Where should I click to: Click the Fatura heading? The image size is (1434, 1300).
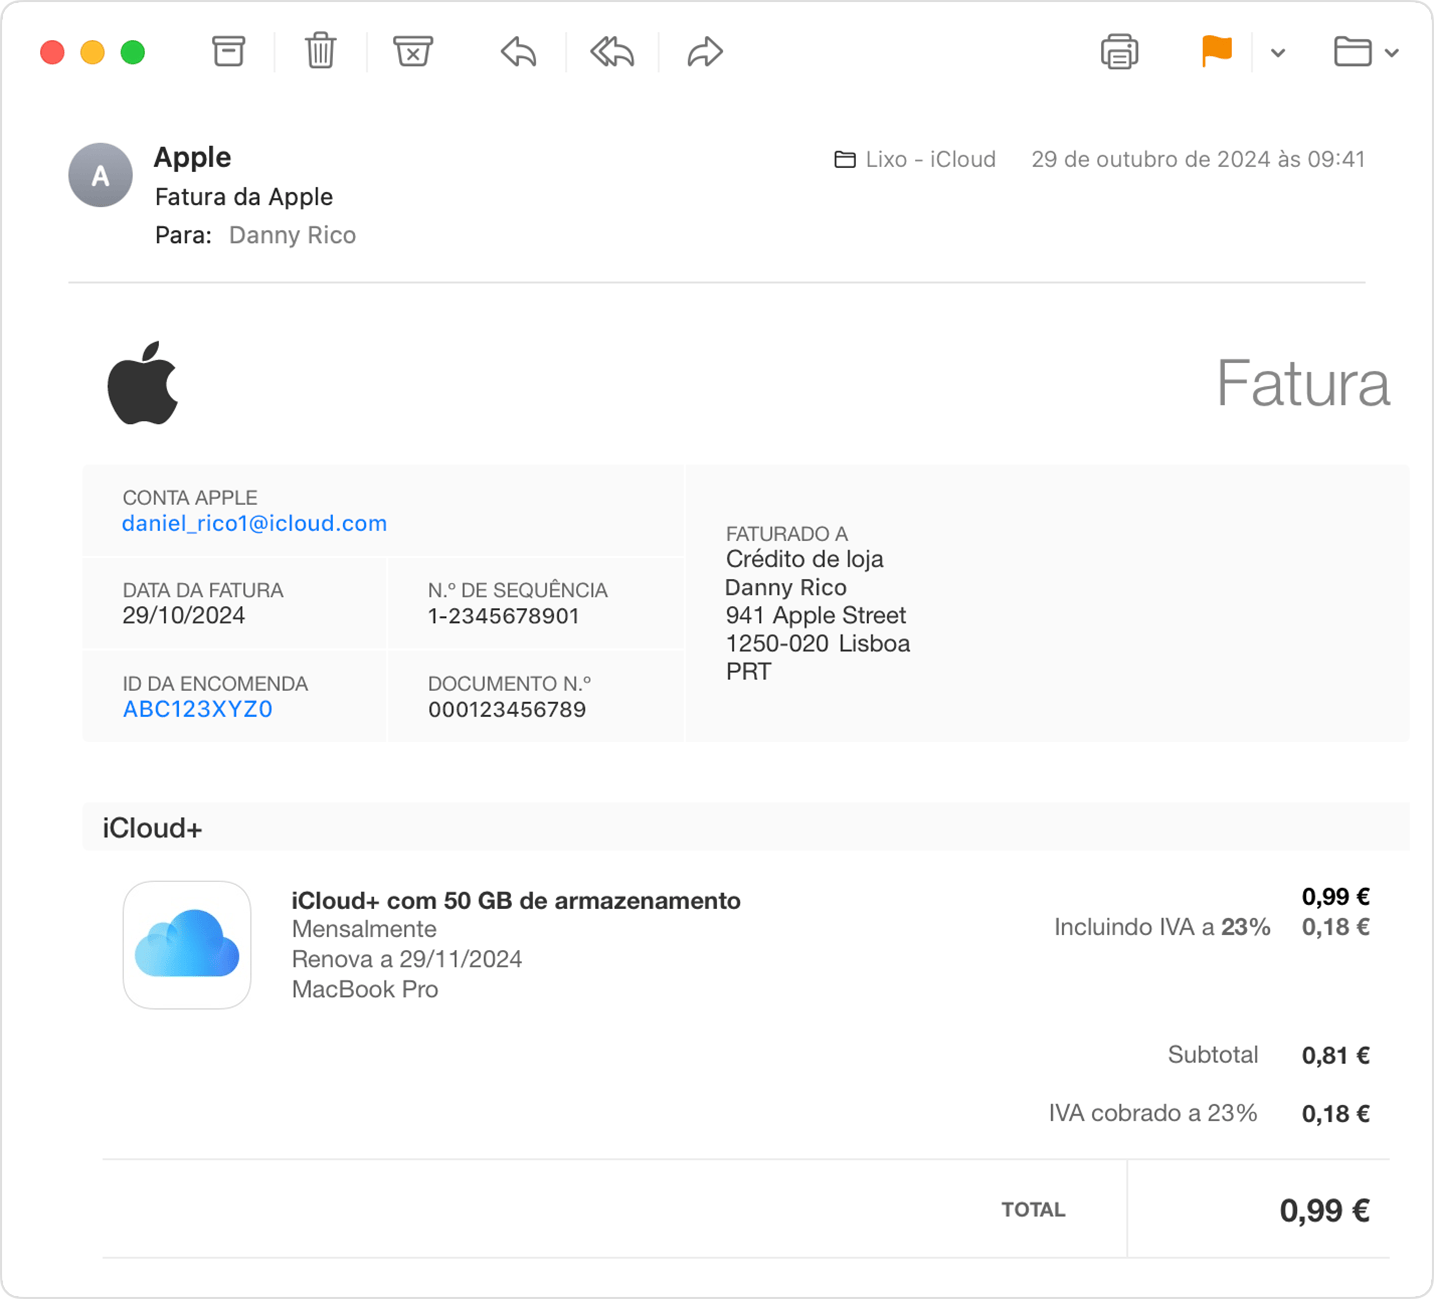click(1303, 384)
